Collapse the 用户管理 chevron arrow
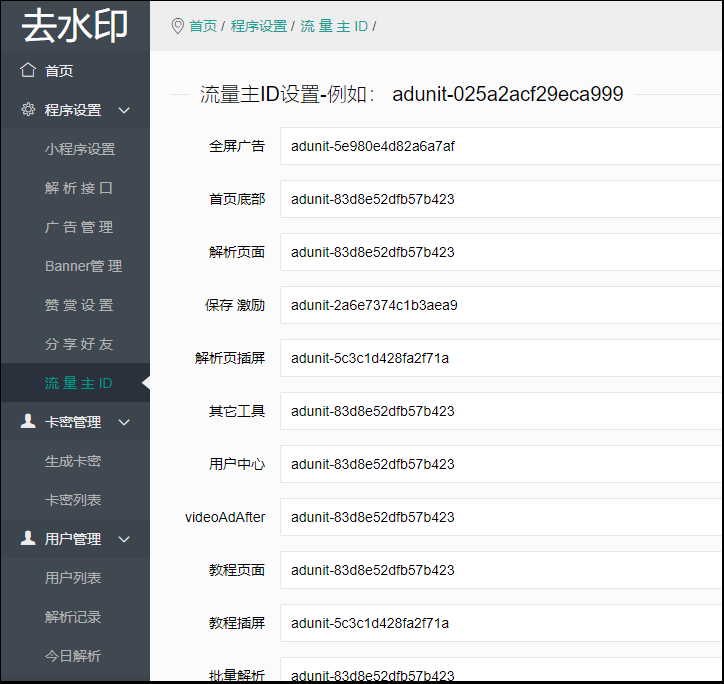This screenshot has height=684, width=724. click(124, 539)
